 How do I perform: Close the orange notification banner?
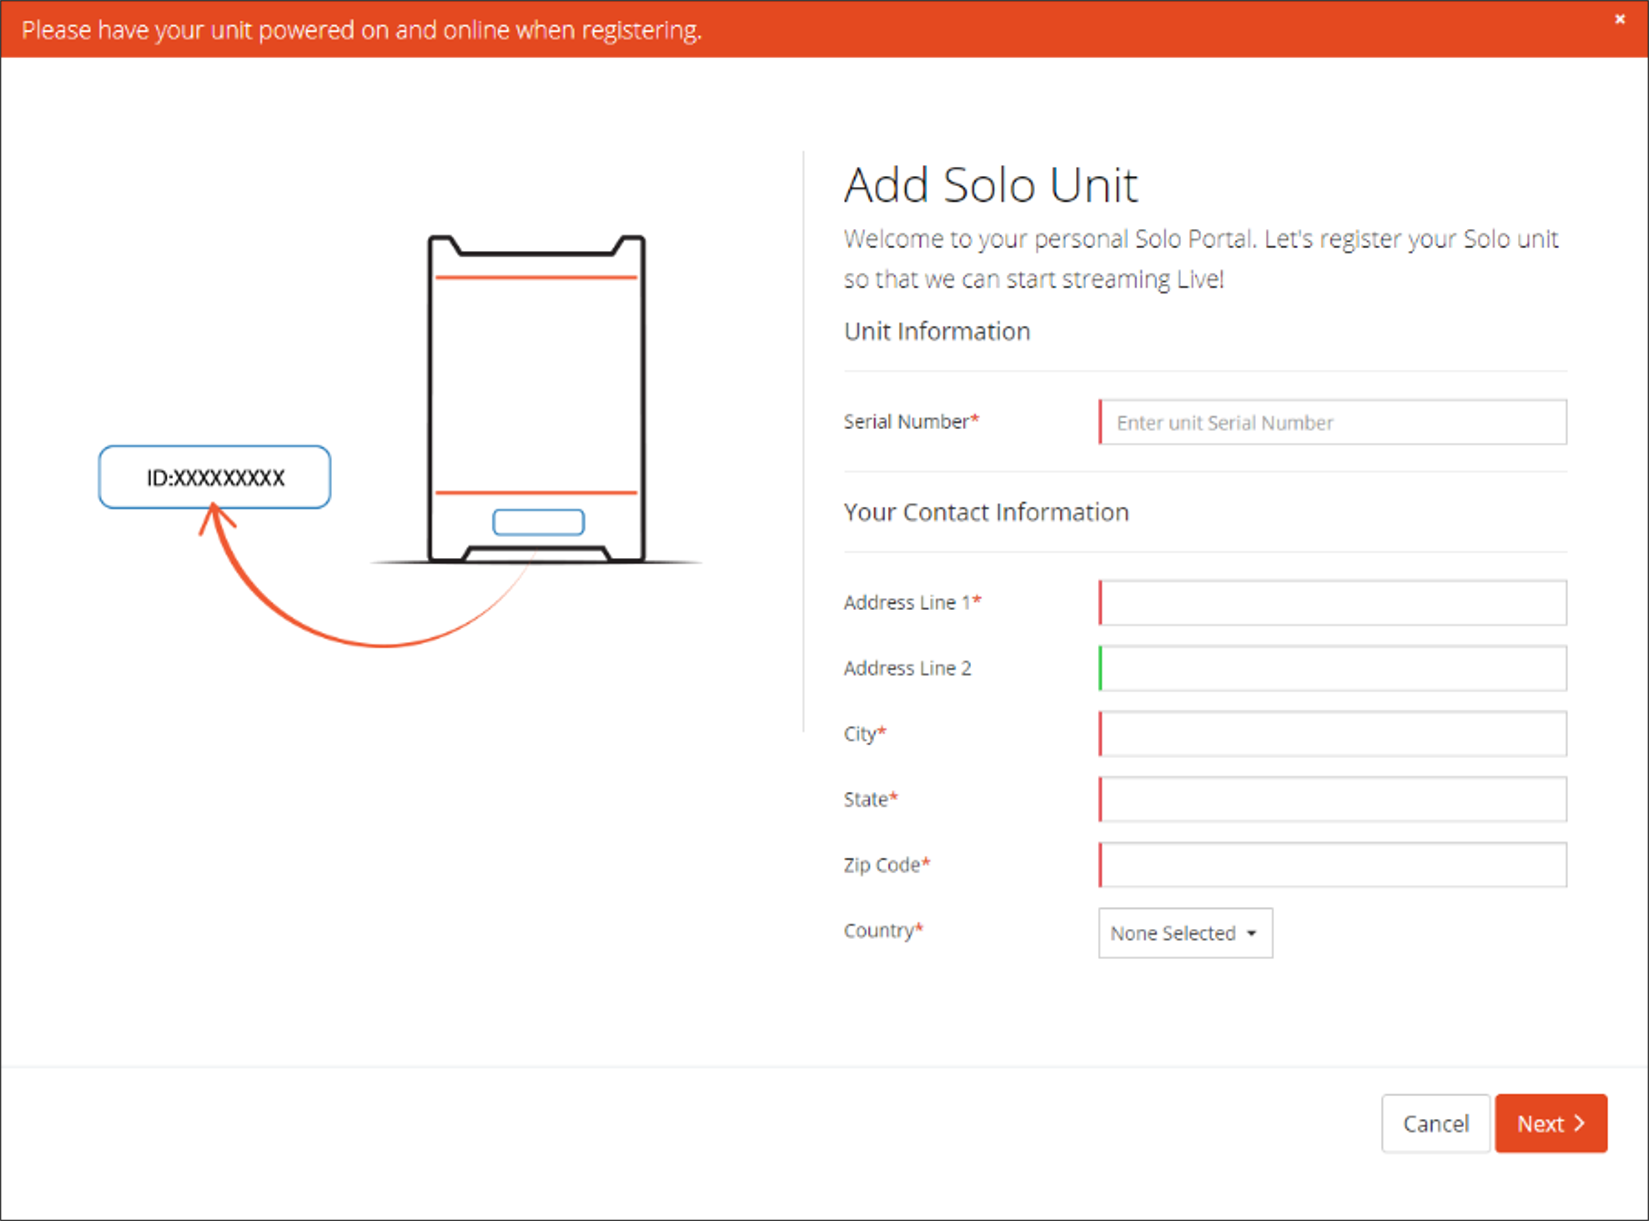tap(1619, 19)
